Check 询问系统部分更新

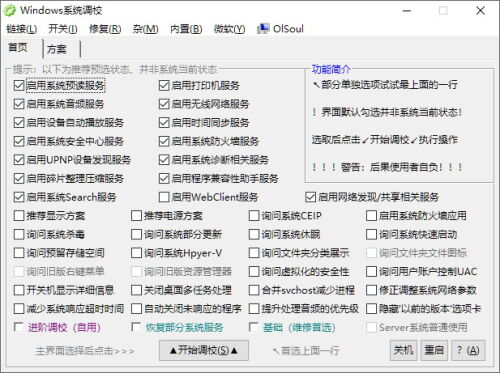coord(136,234)
